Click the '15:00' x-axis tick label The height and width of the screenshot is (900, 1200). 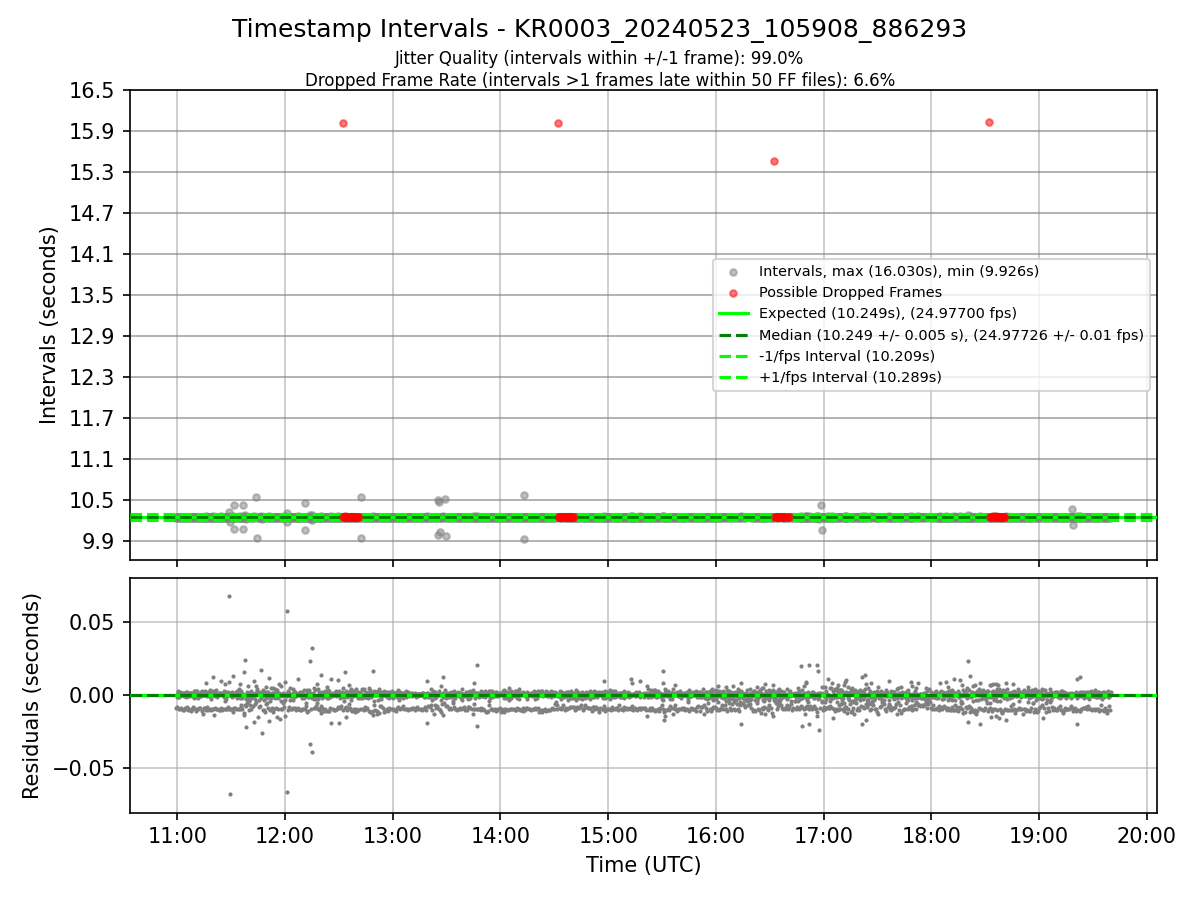(608, 835)
